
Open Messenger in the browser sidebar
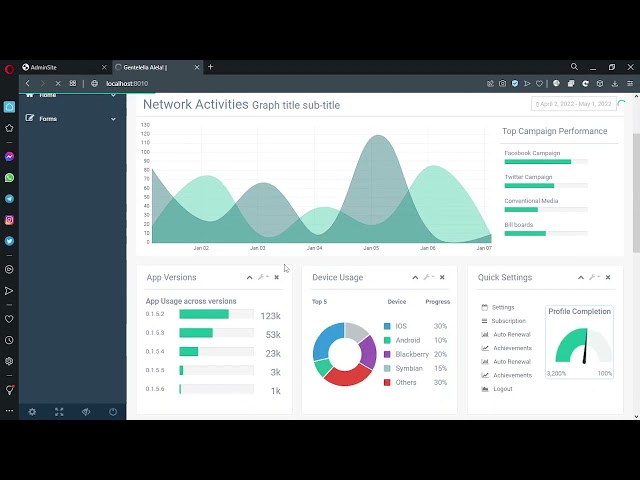tap(9, 157)
